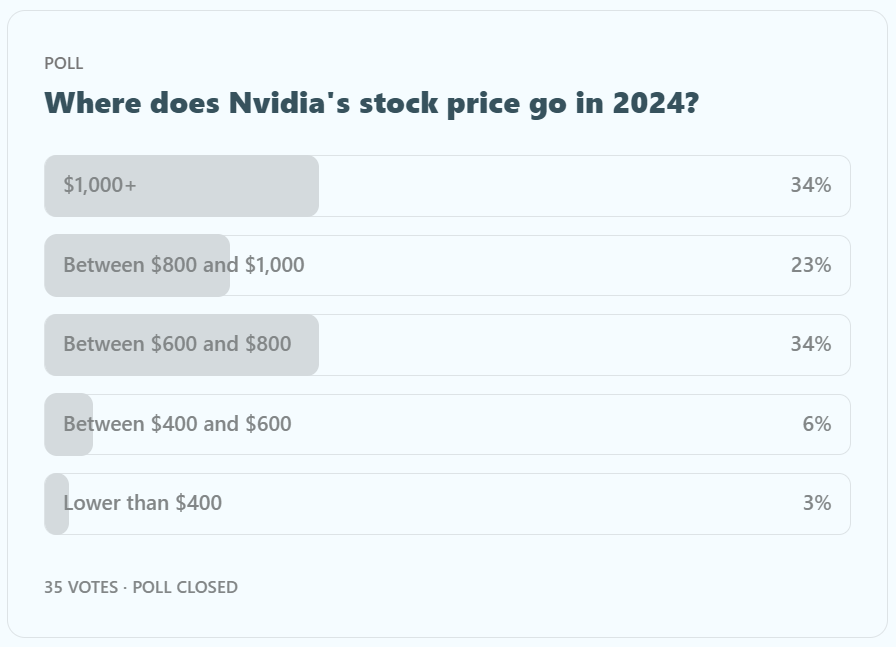
Task: Click the 6% result percentage
Action: 816,424
